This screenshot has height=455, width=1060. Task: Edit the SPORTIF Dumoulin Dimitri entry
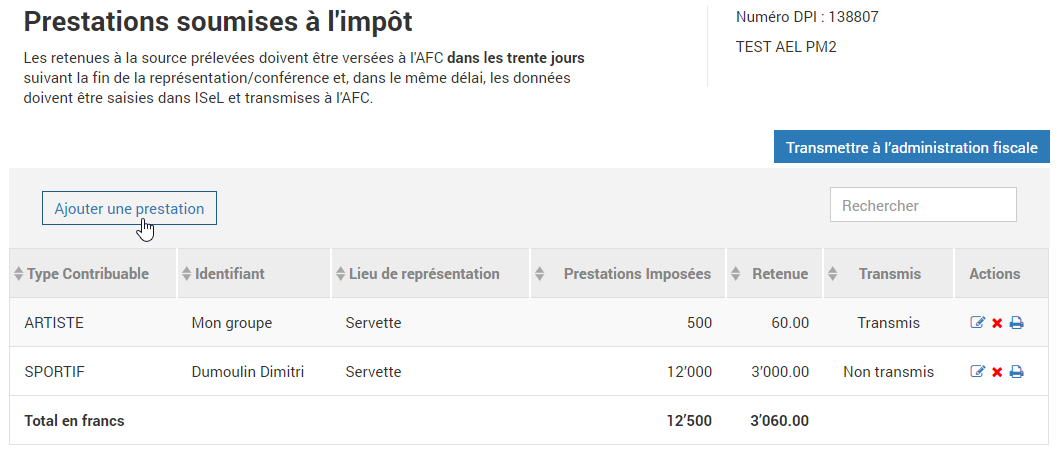[978, 372]
